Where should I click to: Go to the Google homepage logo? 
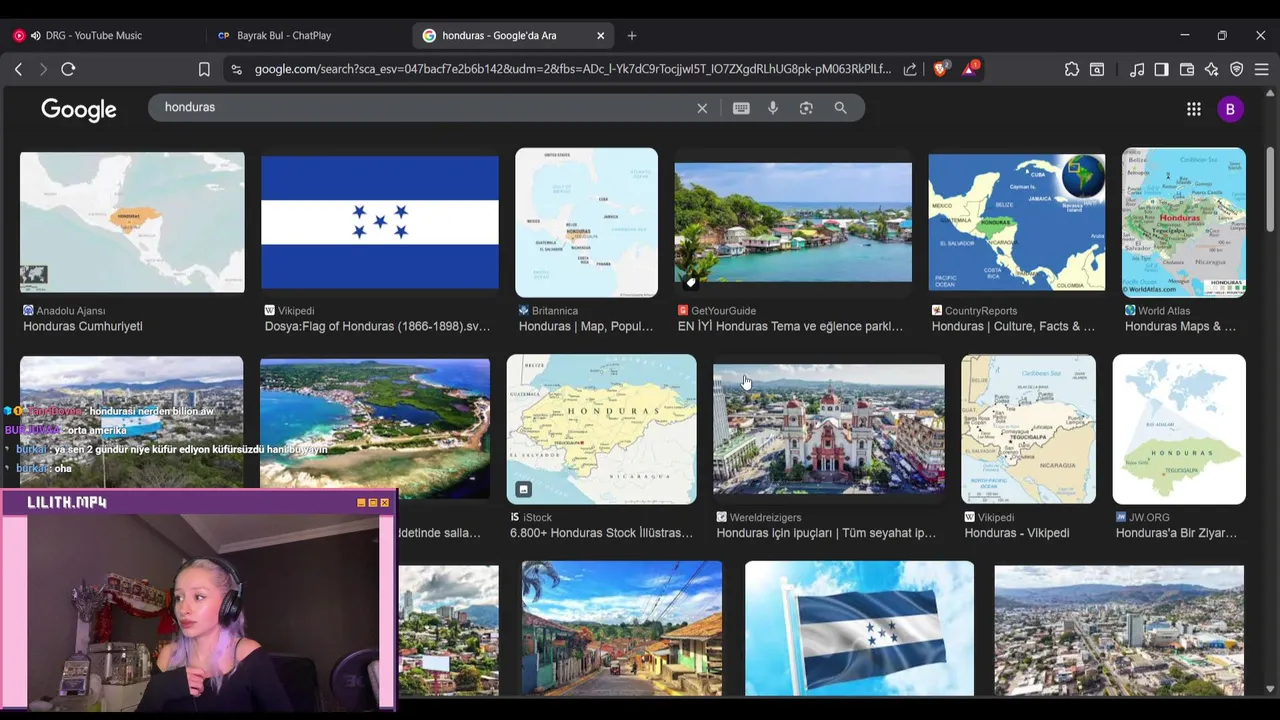tap(79, 109)
